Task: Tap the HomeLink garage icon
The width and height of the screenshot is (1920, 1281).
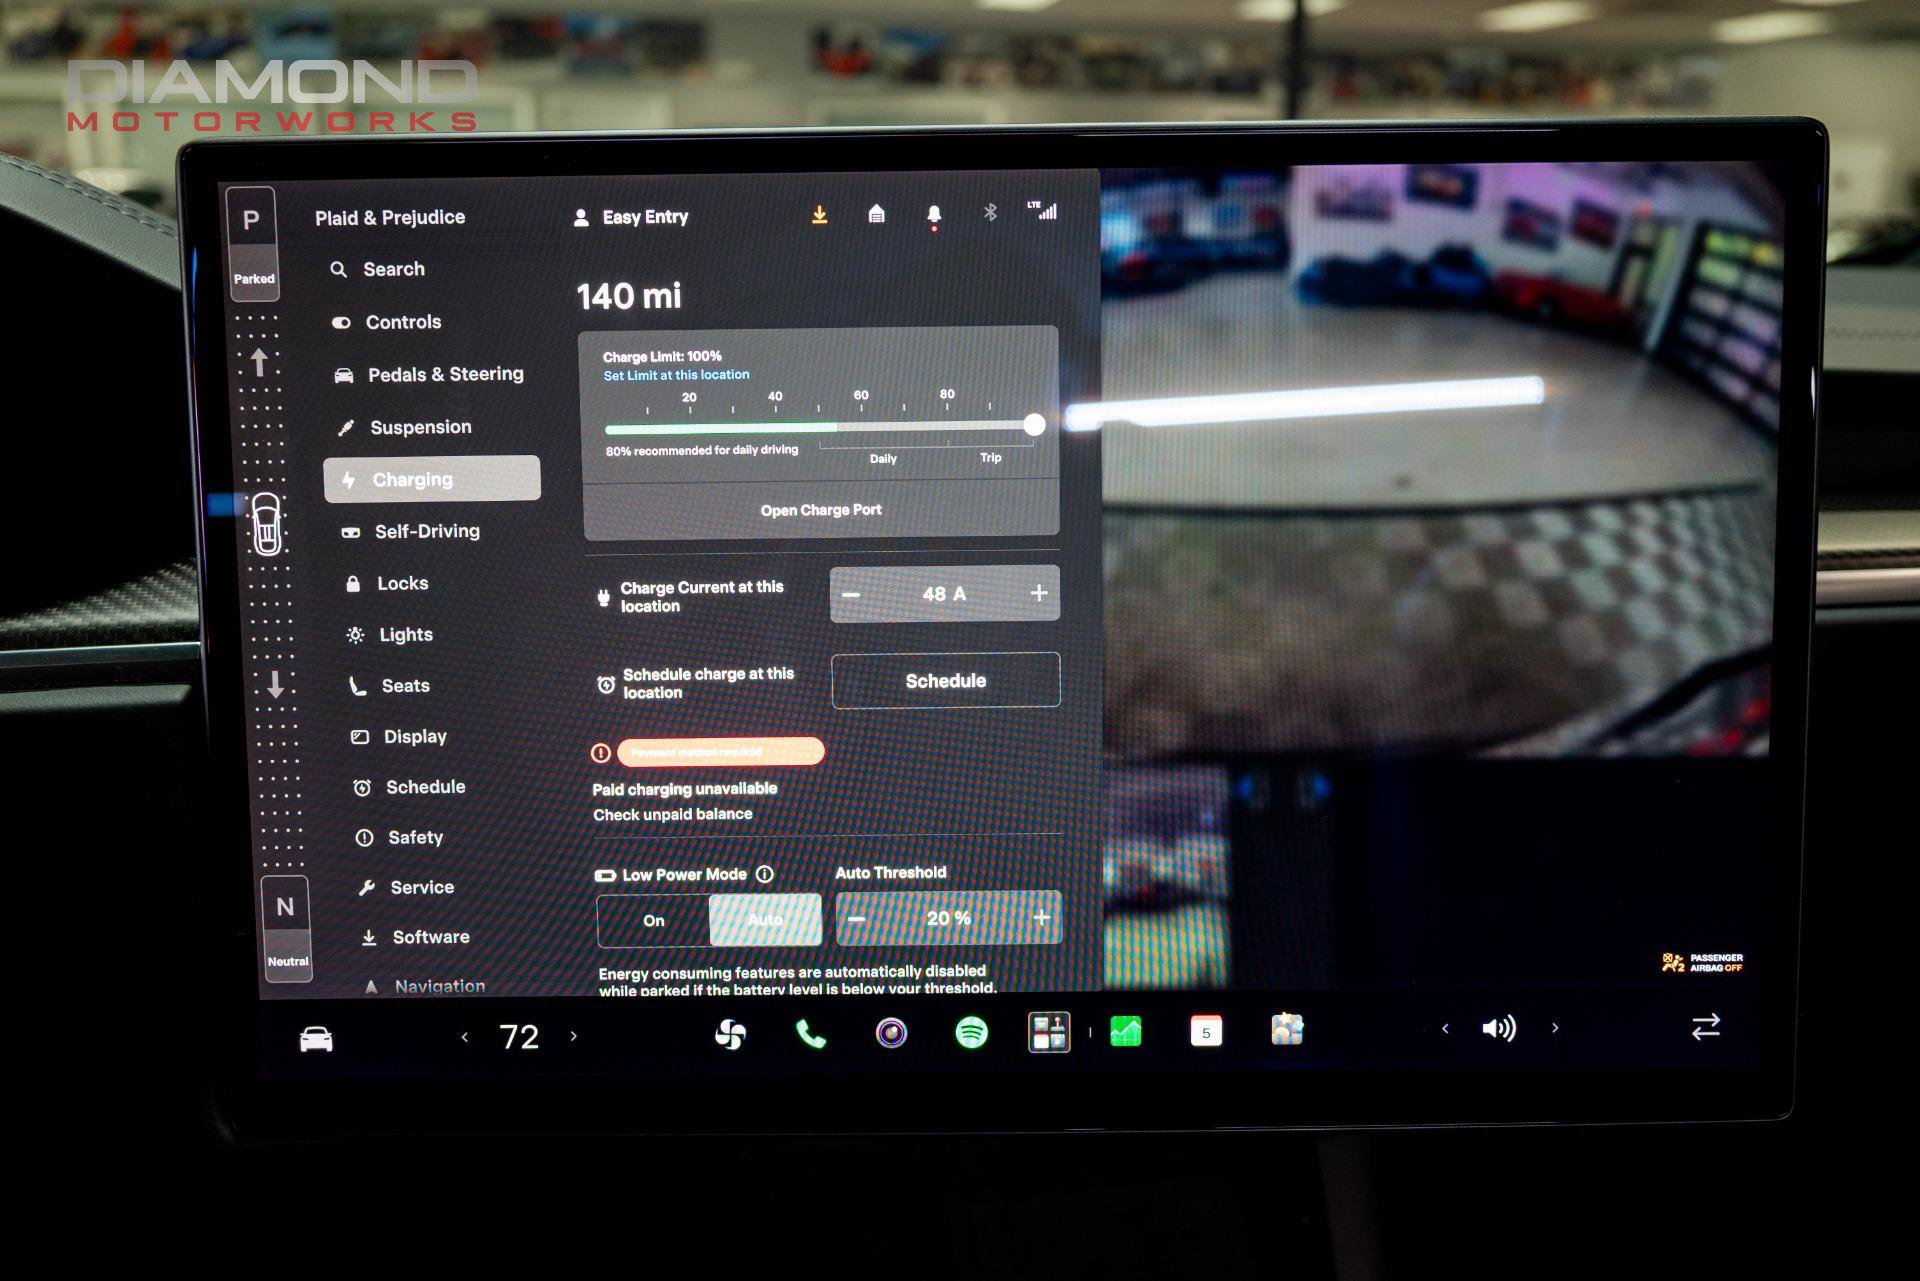Action: pyautogui.click(x=876, y=214)
